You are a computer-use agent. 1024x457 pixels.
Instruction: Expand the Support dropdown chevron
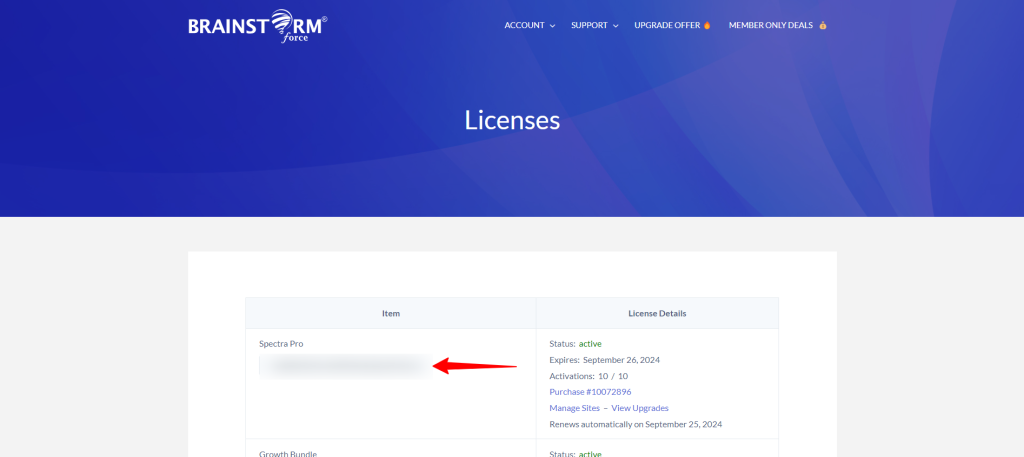tap(615, 26)
